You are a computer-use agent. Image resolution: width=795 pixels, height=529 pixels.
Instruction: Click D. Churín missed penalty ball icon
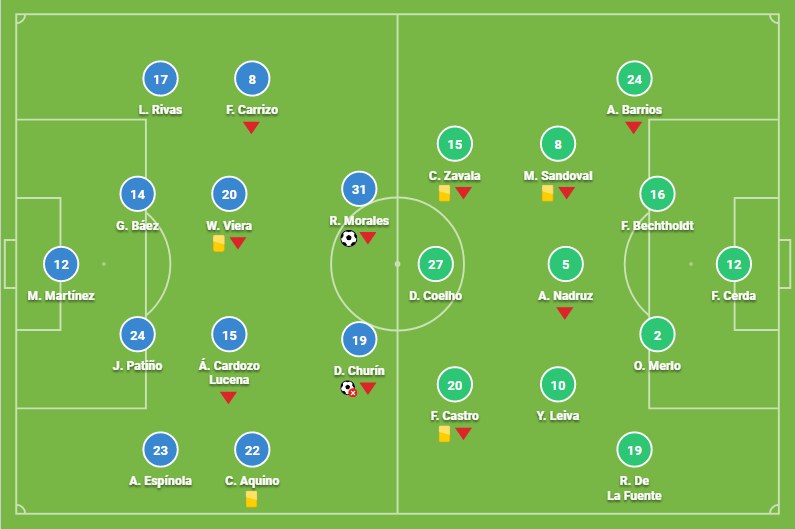click(348, 389)
